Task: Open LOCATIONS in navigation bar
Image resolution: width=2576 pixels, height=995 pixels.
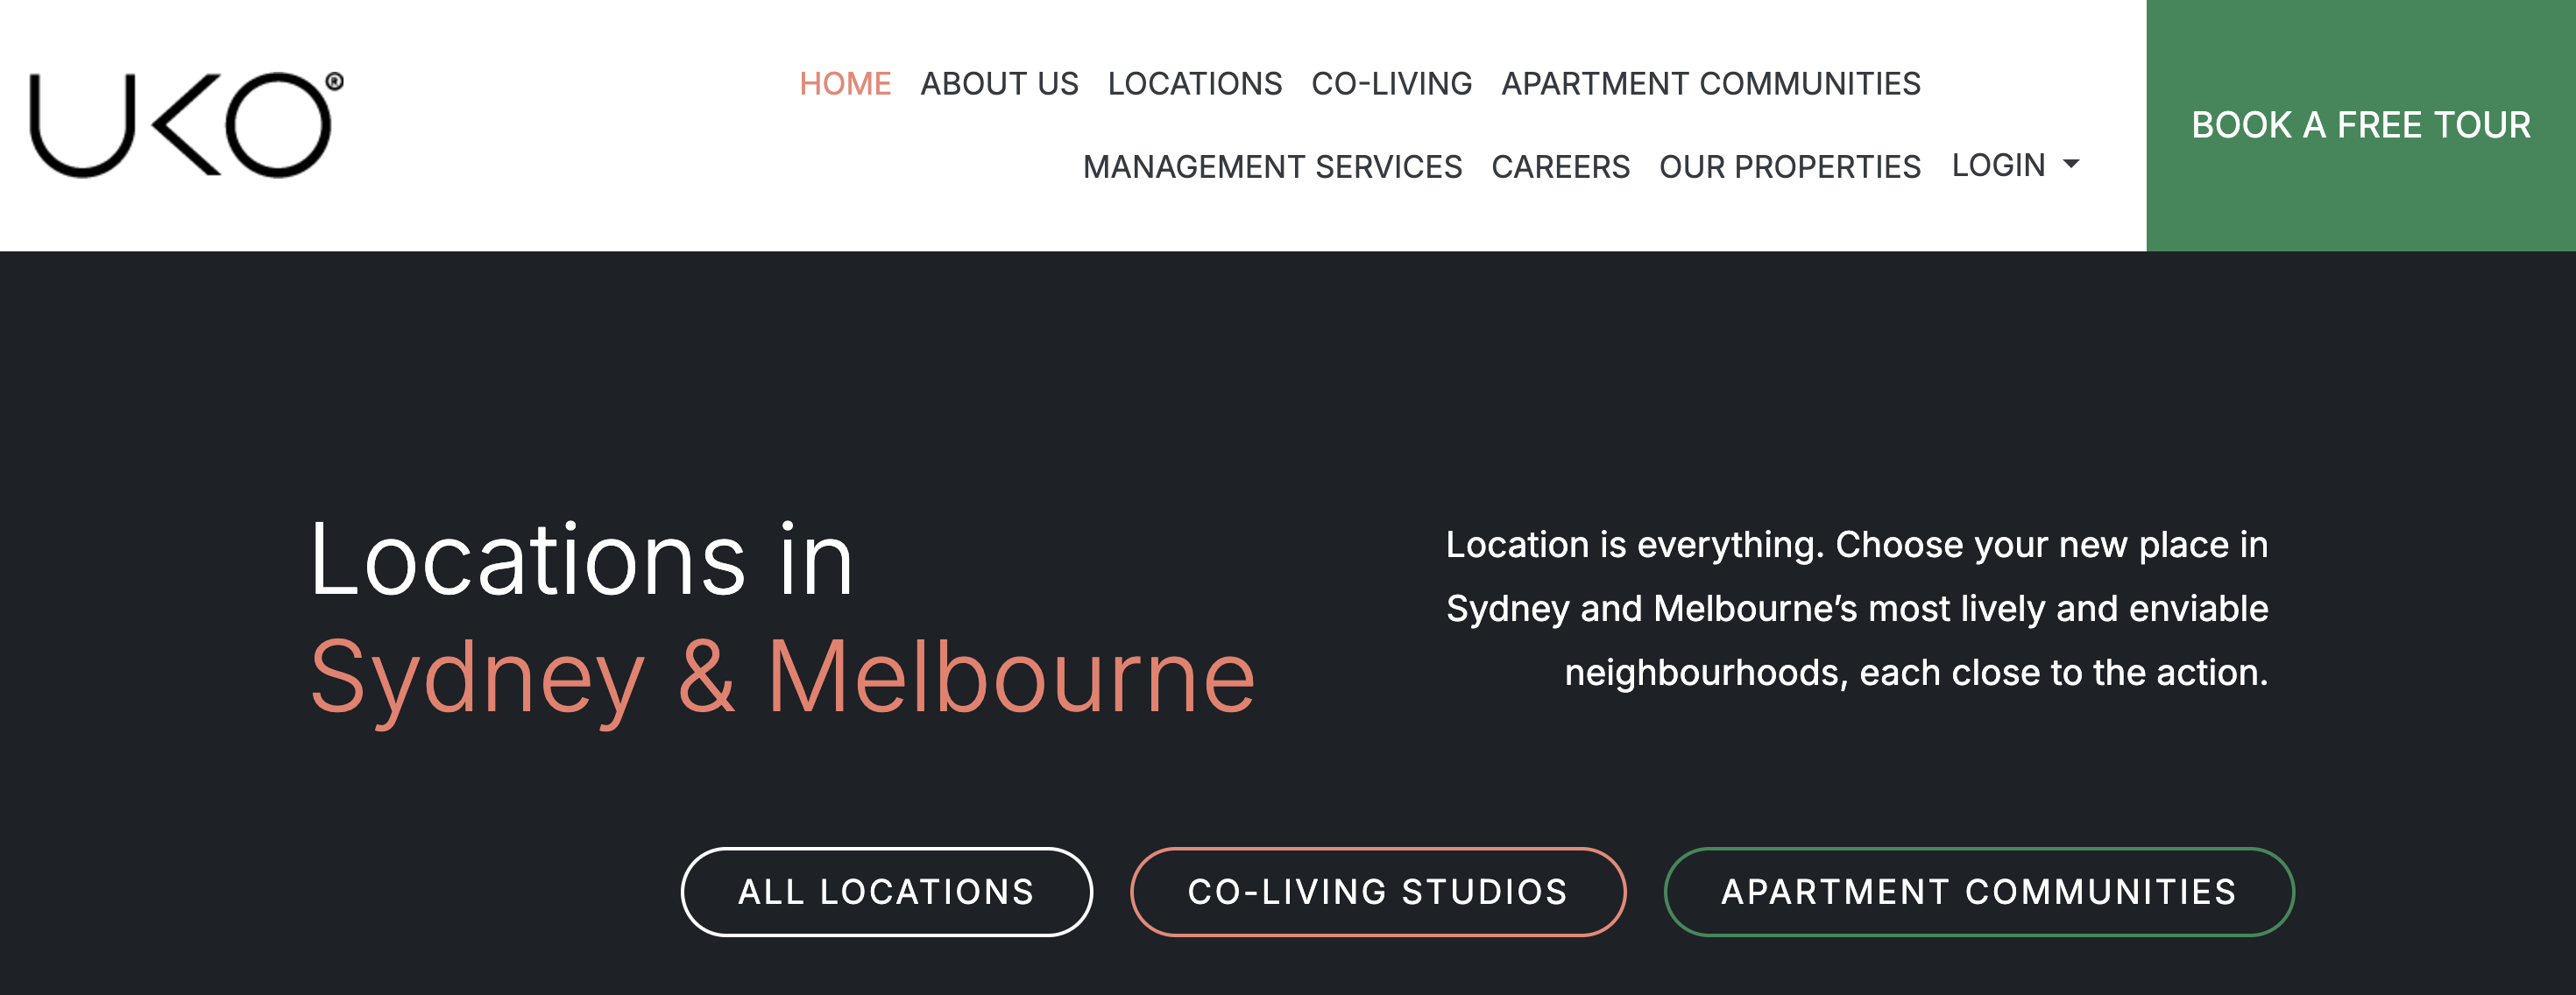Action: pyautogui.click(x=1194, y=84)
